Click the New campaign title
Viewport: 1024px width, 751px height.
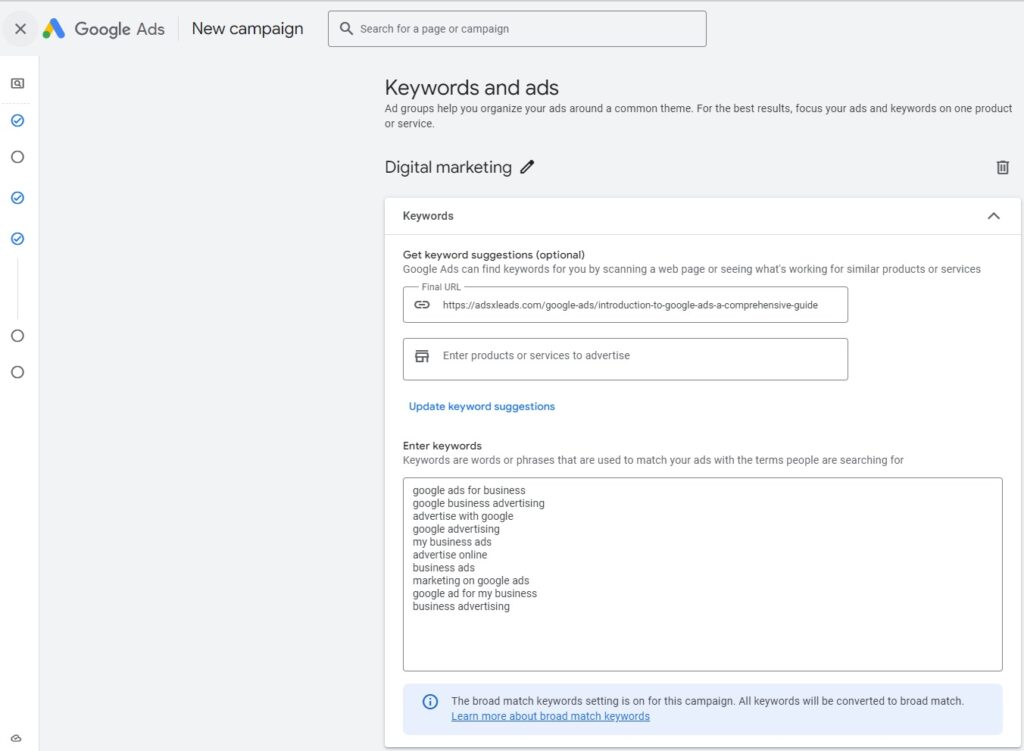[248, 29]
